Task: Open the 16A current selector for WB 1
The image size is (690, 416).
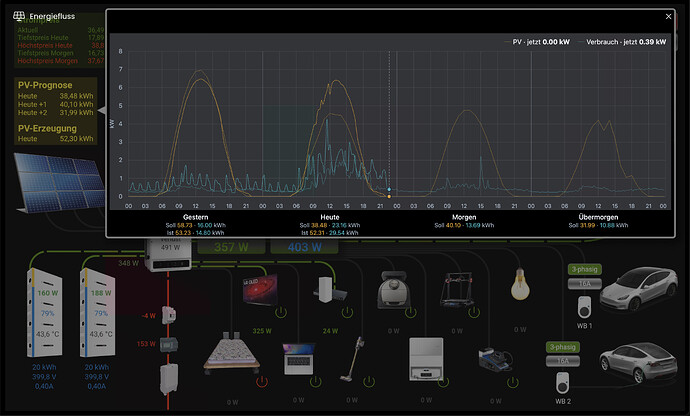Action: point(584,283)
